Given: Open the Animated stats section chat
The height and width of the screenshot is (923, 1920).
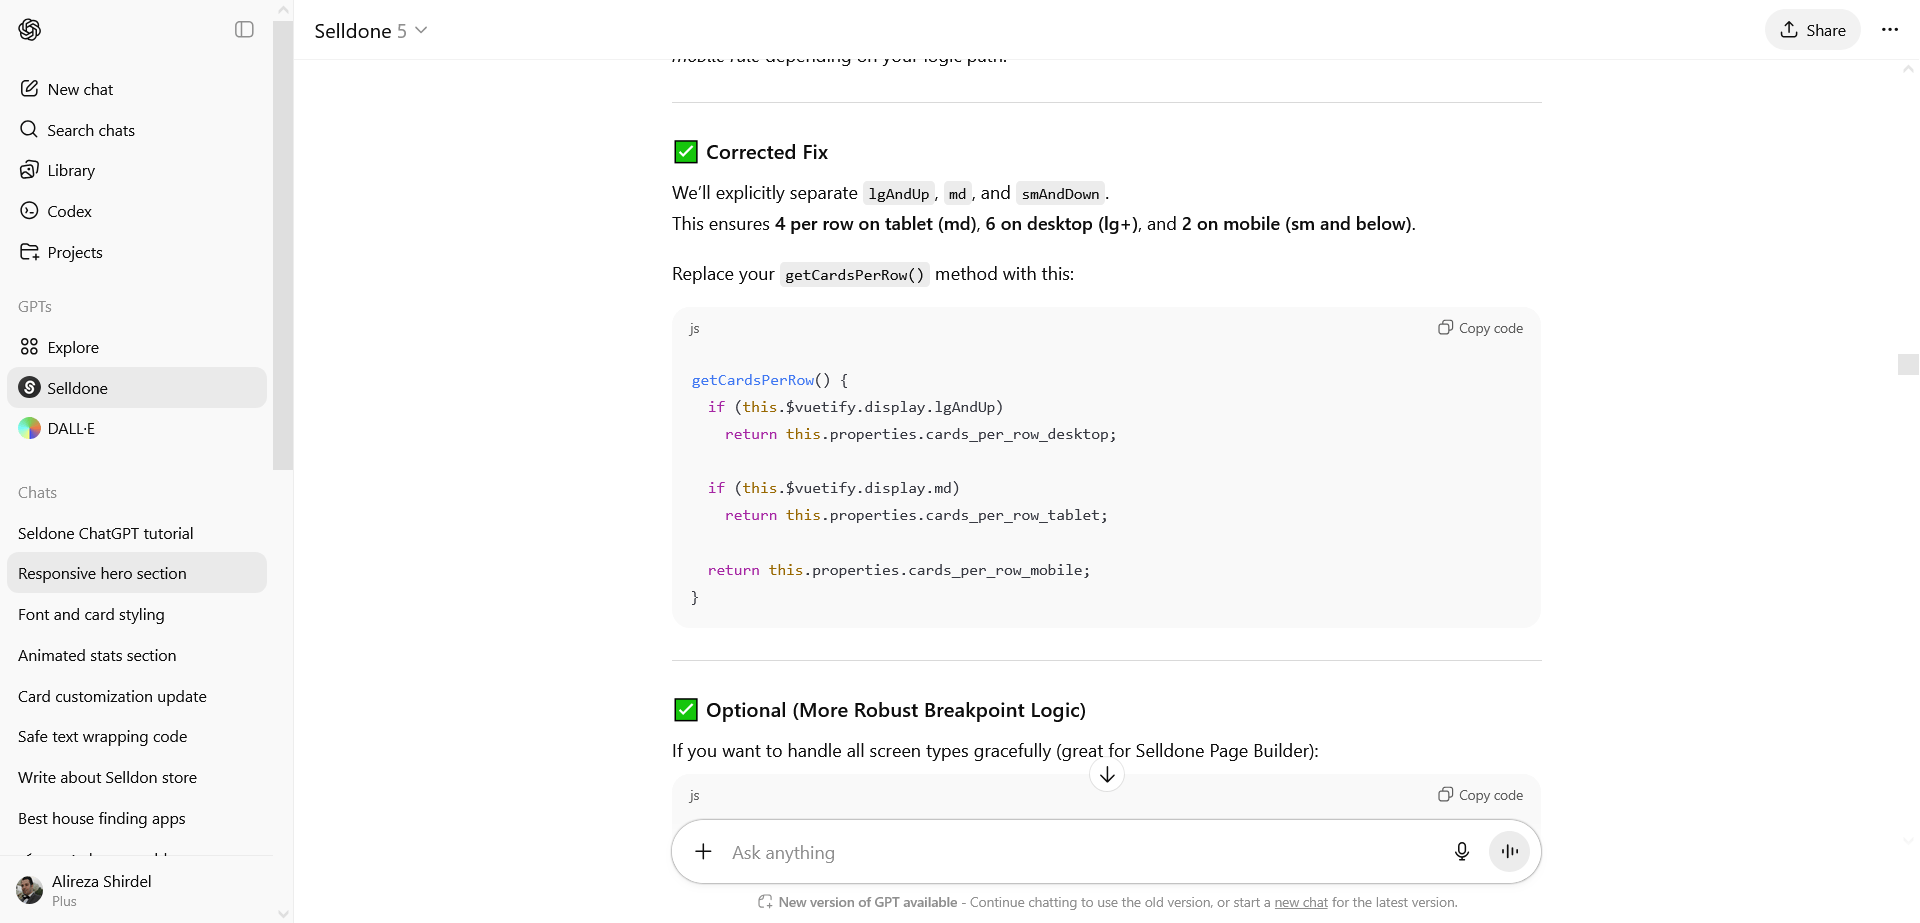Looking at the screenshot, I should pyautogui.click(x=137, y=655).
